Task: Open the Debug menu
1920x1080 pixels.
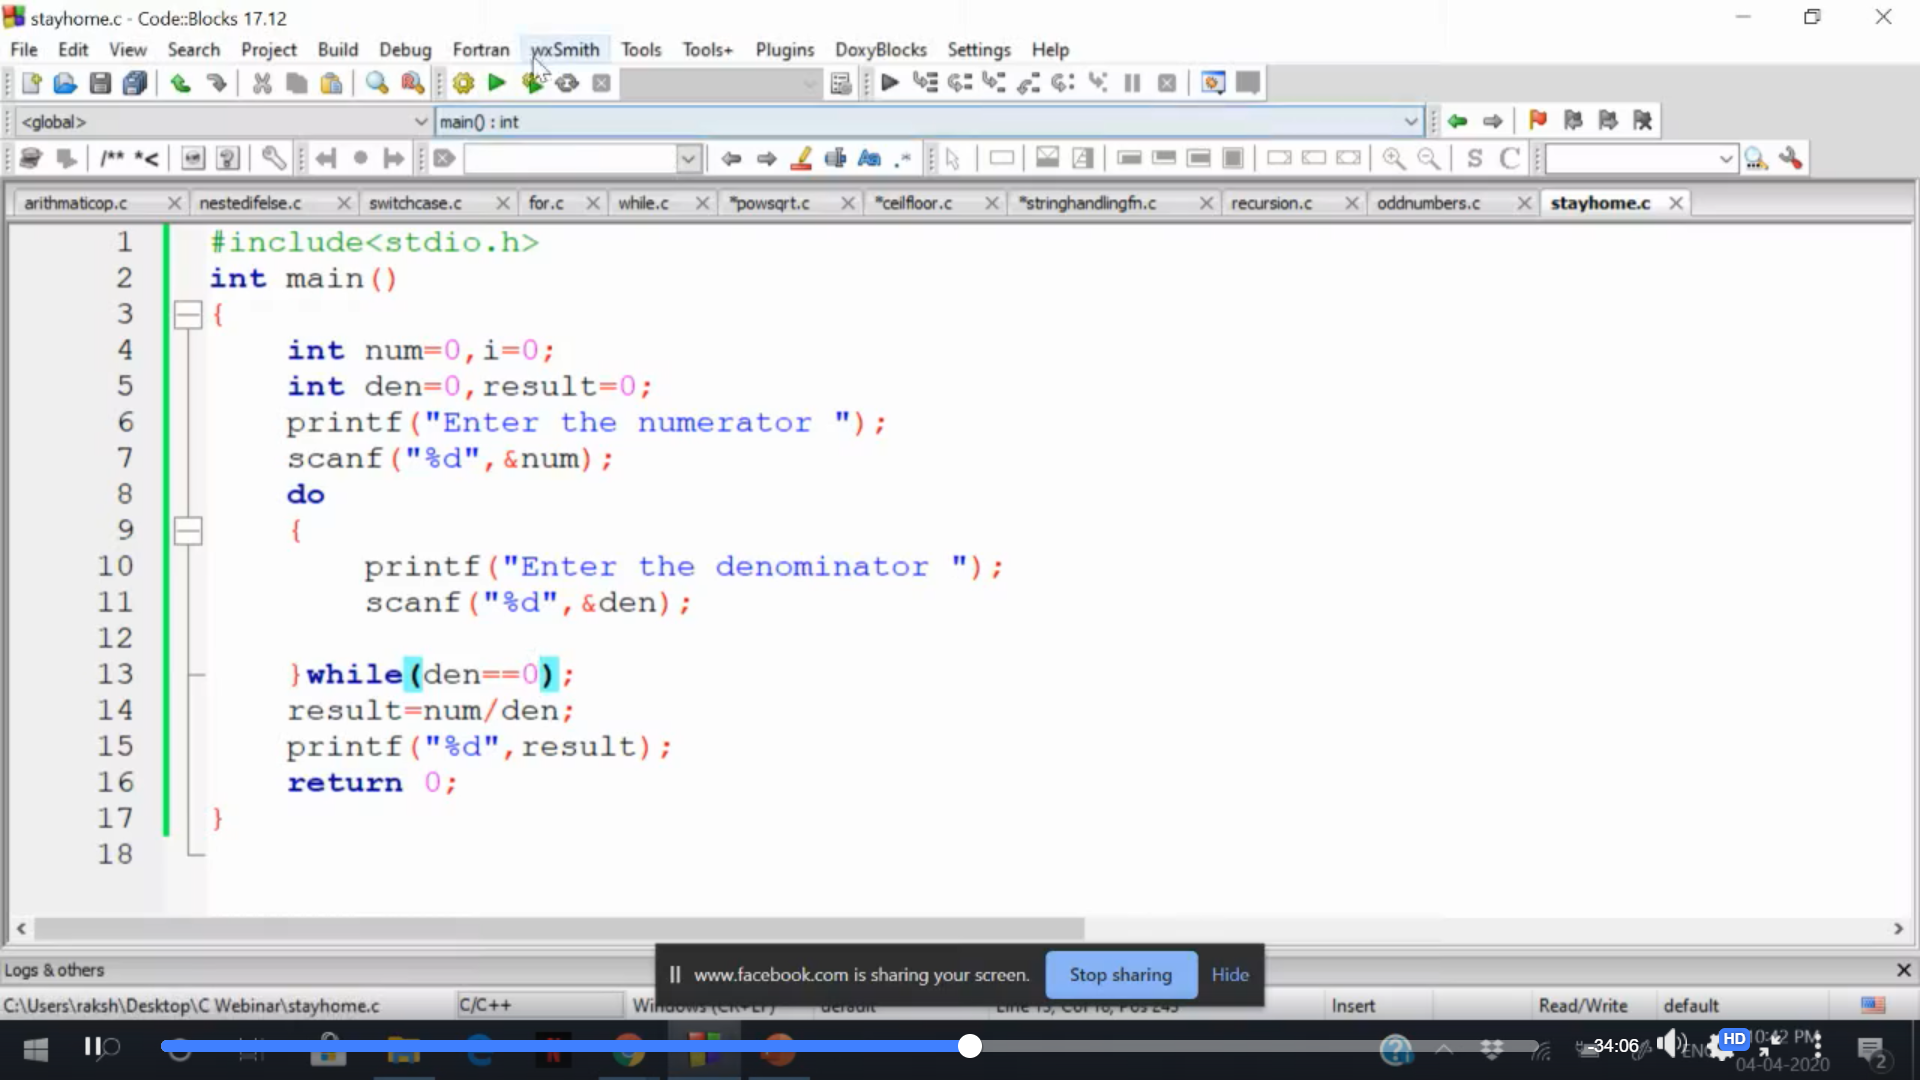Action: tap(404, 49)
